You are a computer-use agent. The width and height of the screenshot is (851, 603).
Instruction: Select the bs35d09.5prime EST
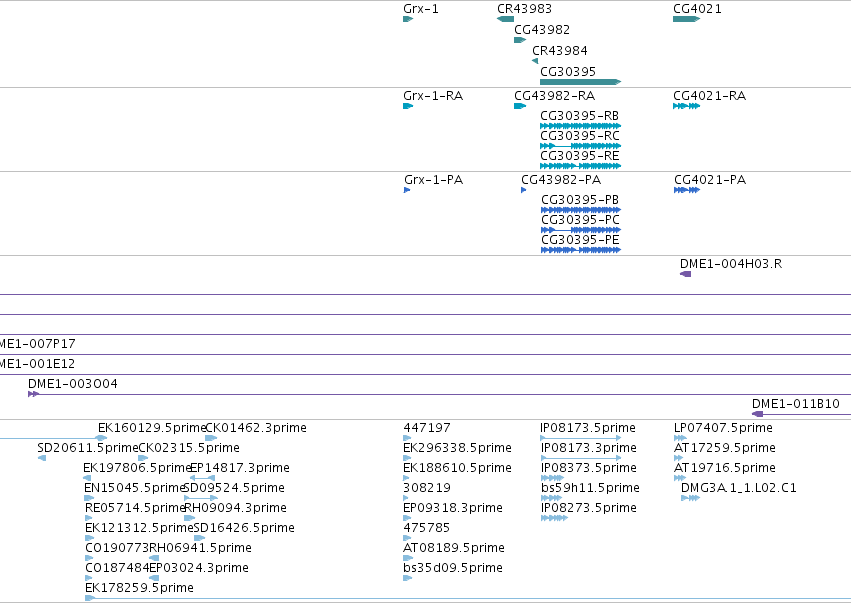point(453,568)
